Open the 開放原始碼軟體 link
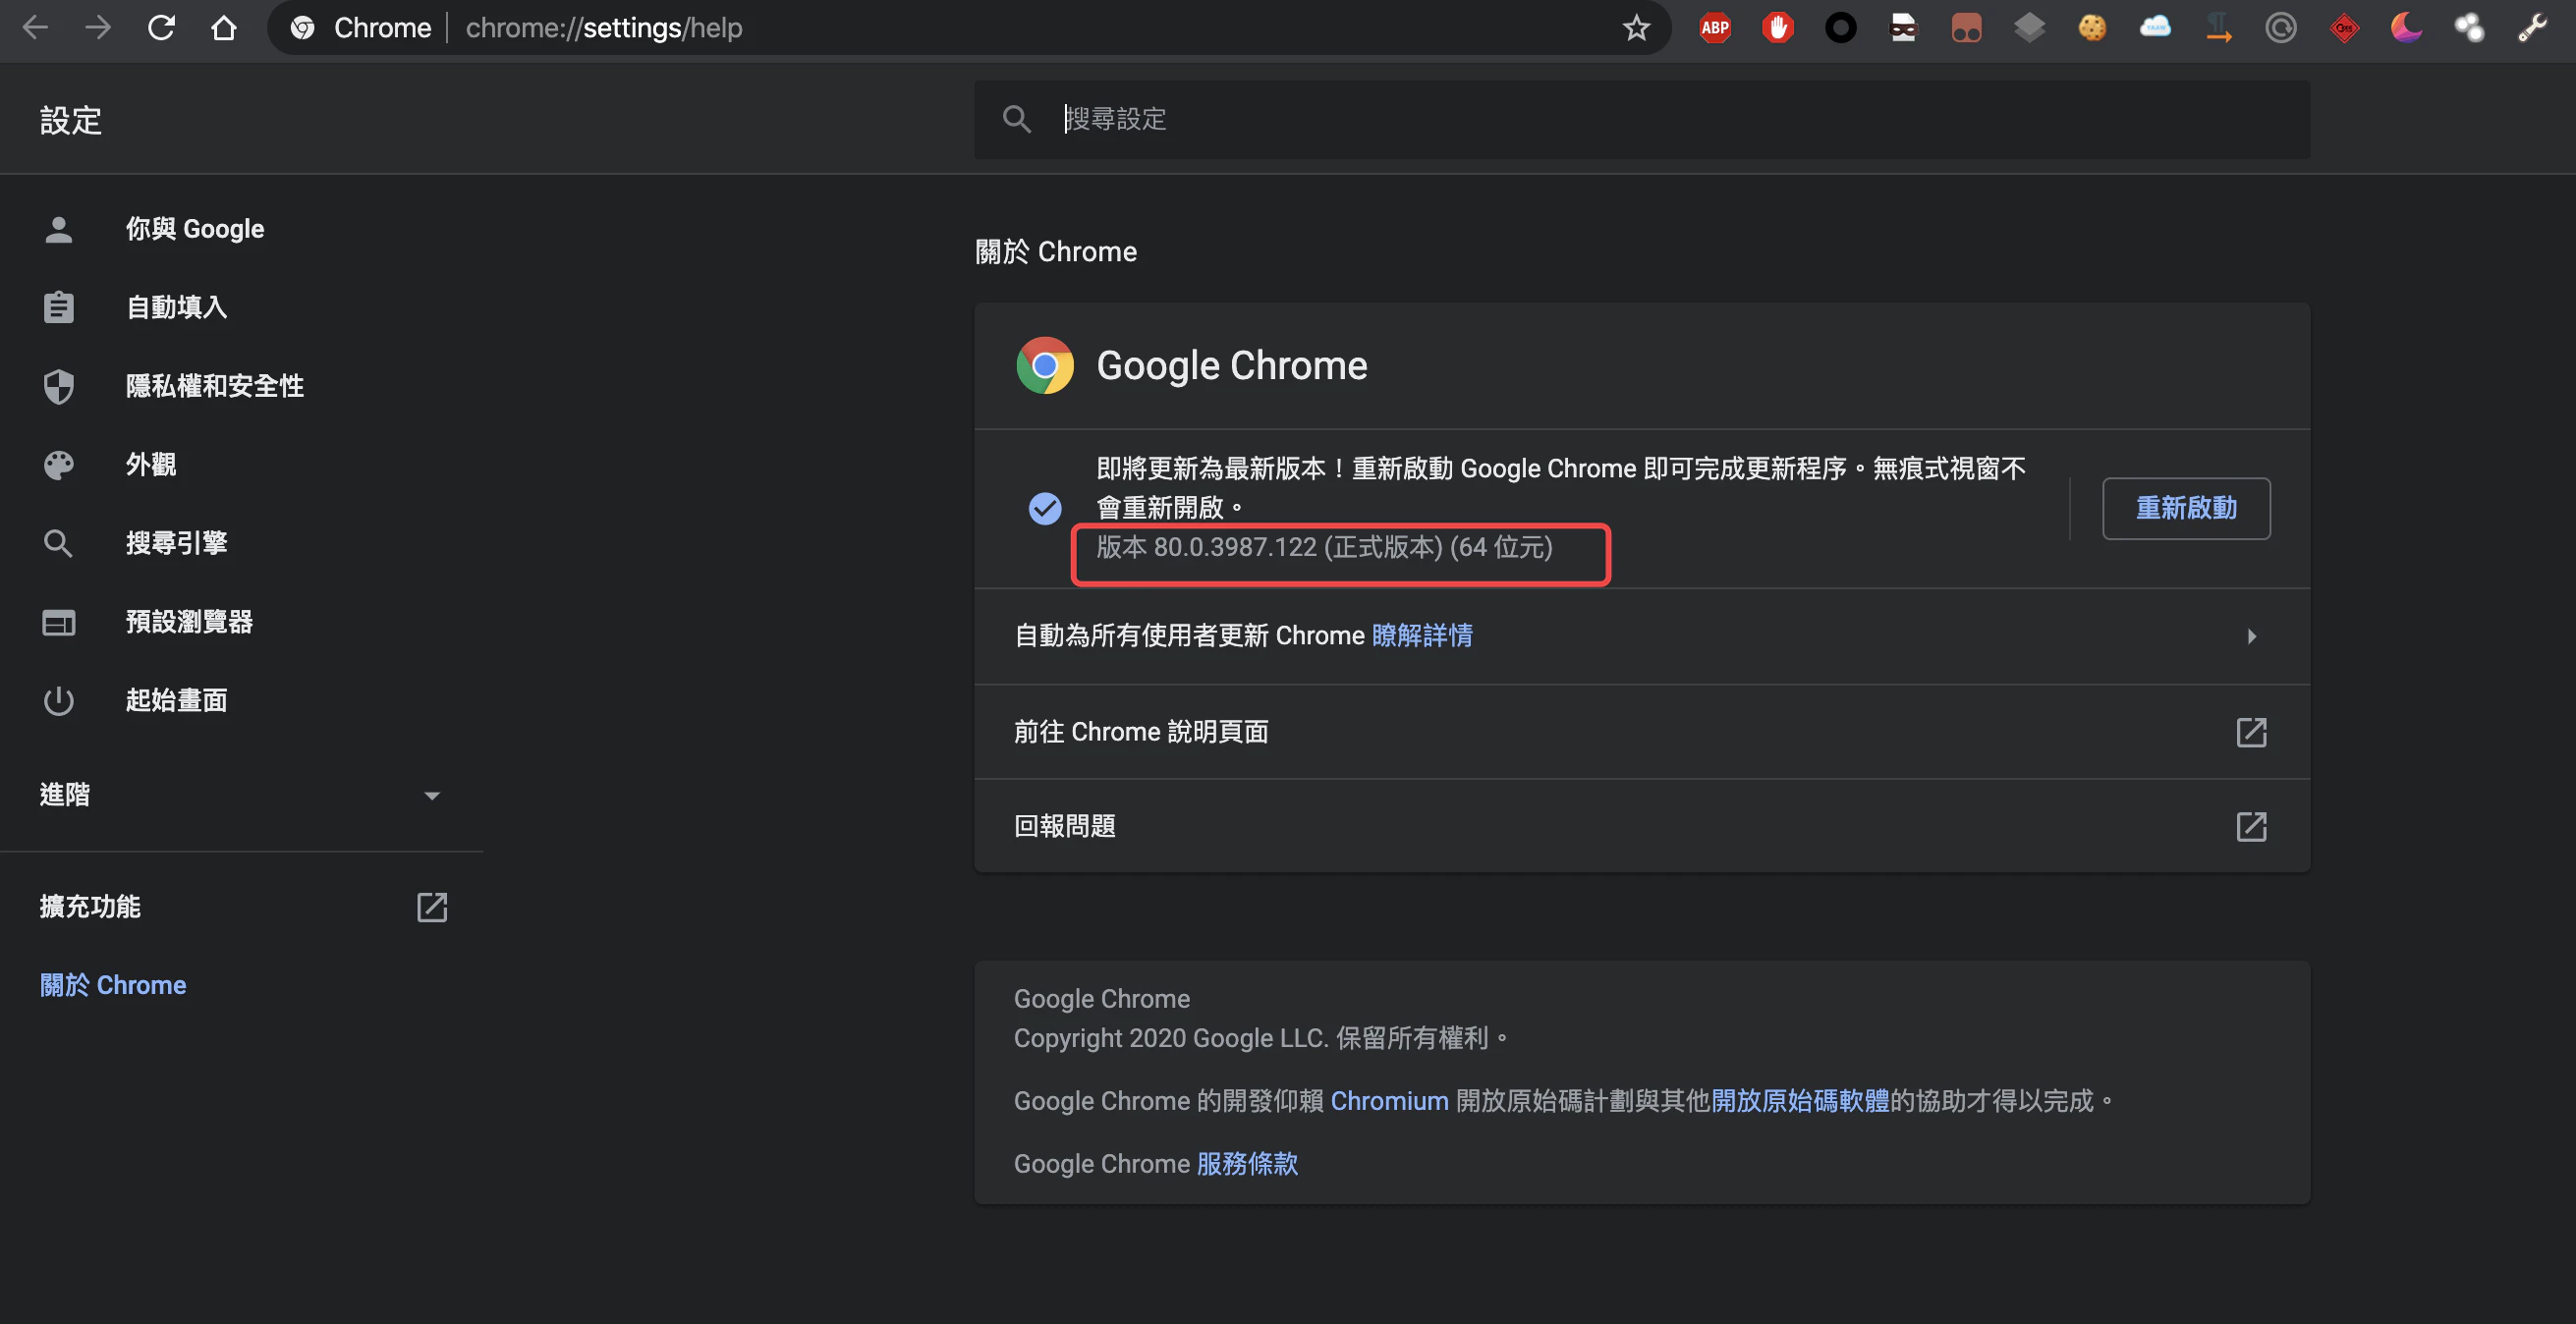 (1800, 1100)
